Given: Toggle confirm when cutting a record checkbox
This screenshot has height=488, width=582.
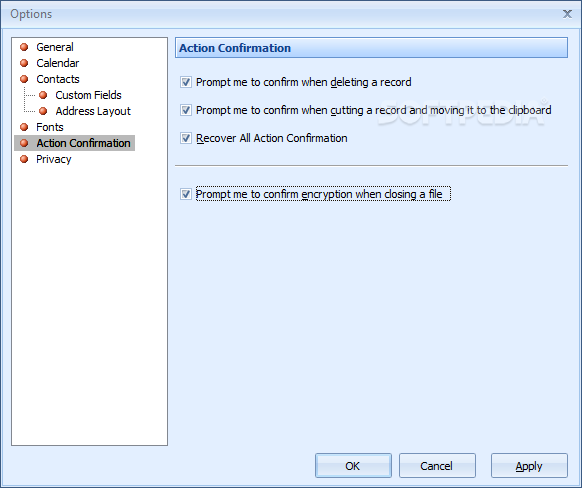Looking at the screenshot, I should pyautogui.click(x=186, y=110).
